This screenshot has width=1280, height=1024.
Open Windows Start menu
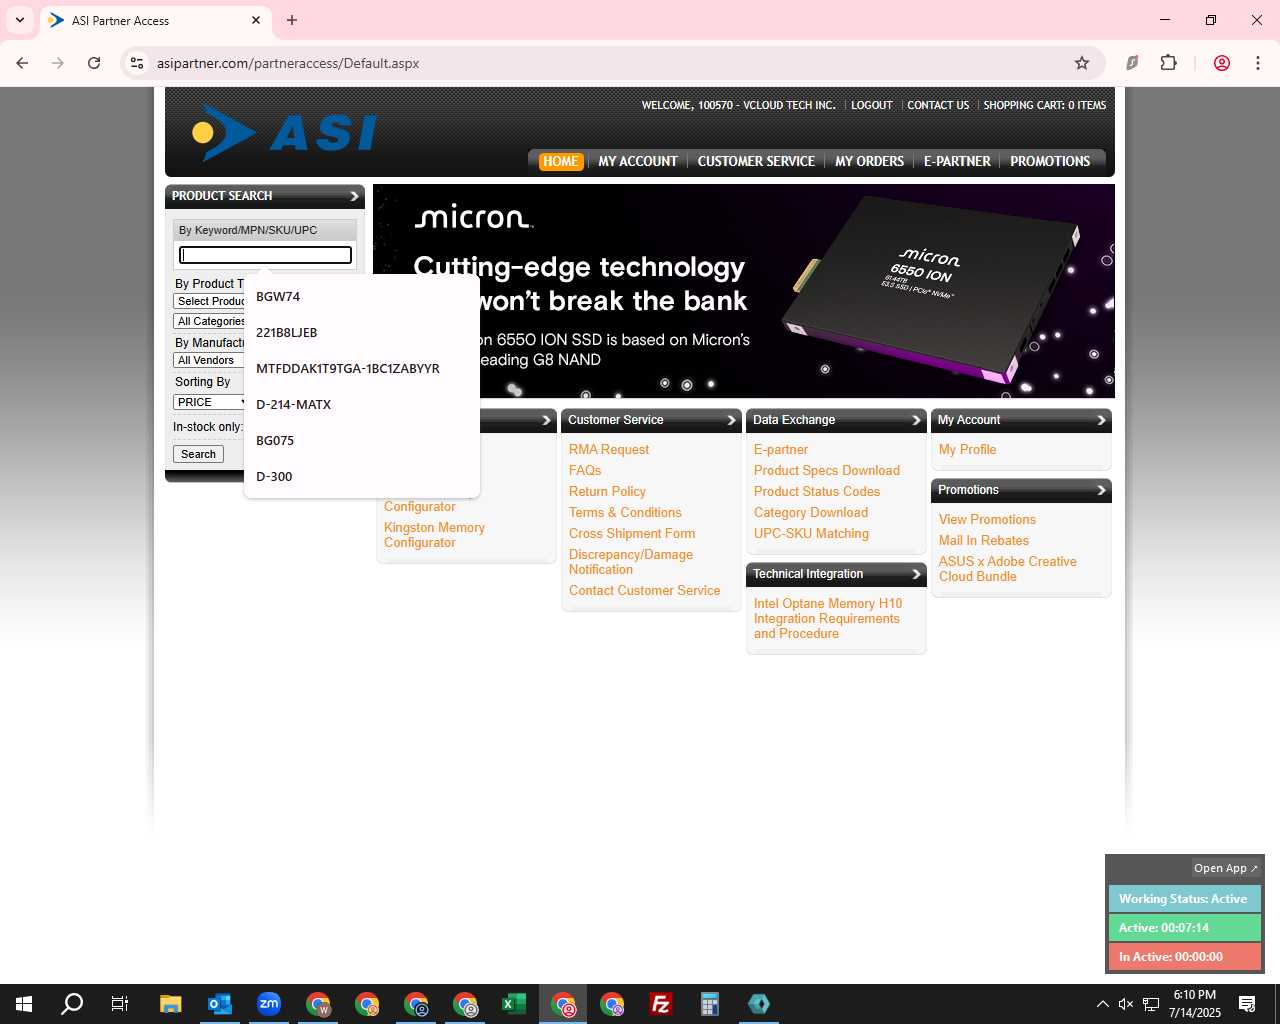(x=24, y=1004)
